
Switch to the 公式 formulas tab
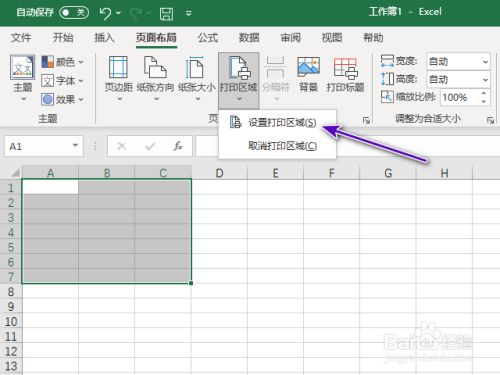click(208, 38)
